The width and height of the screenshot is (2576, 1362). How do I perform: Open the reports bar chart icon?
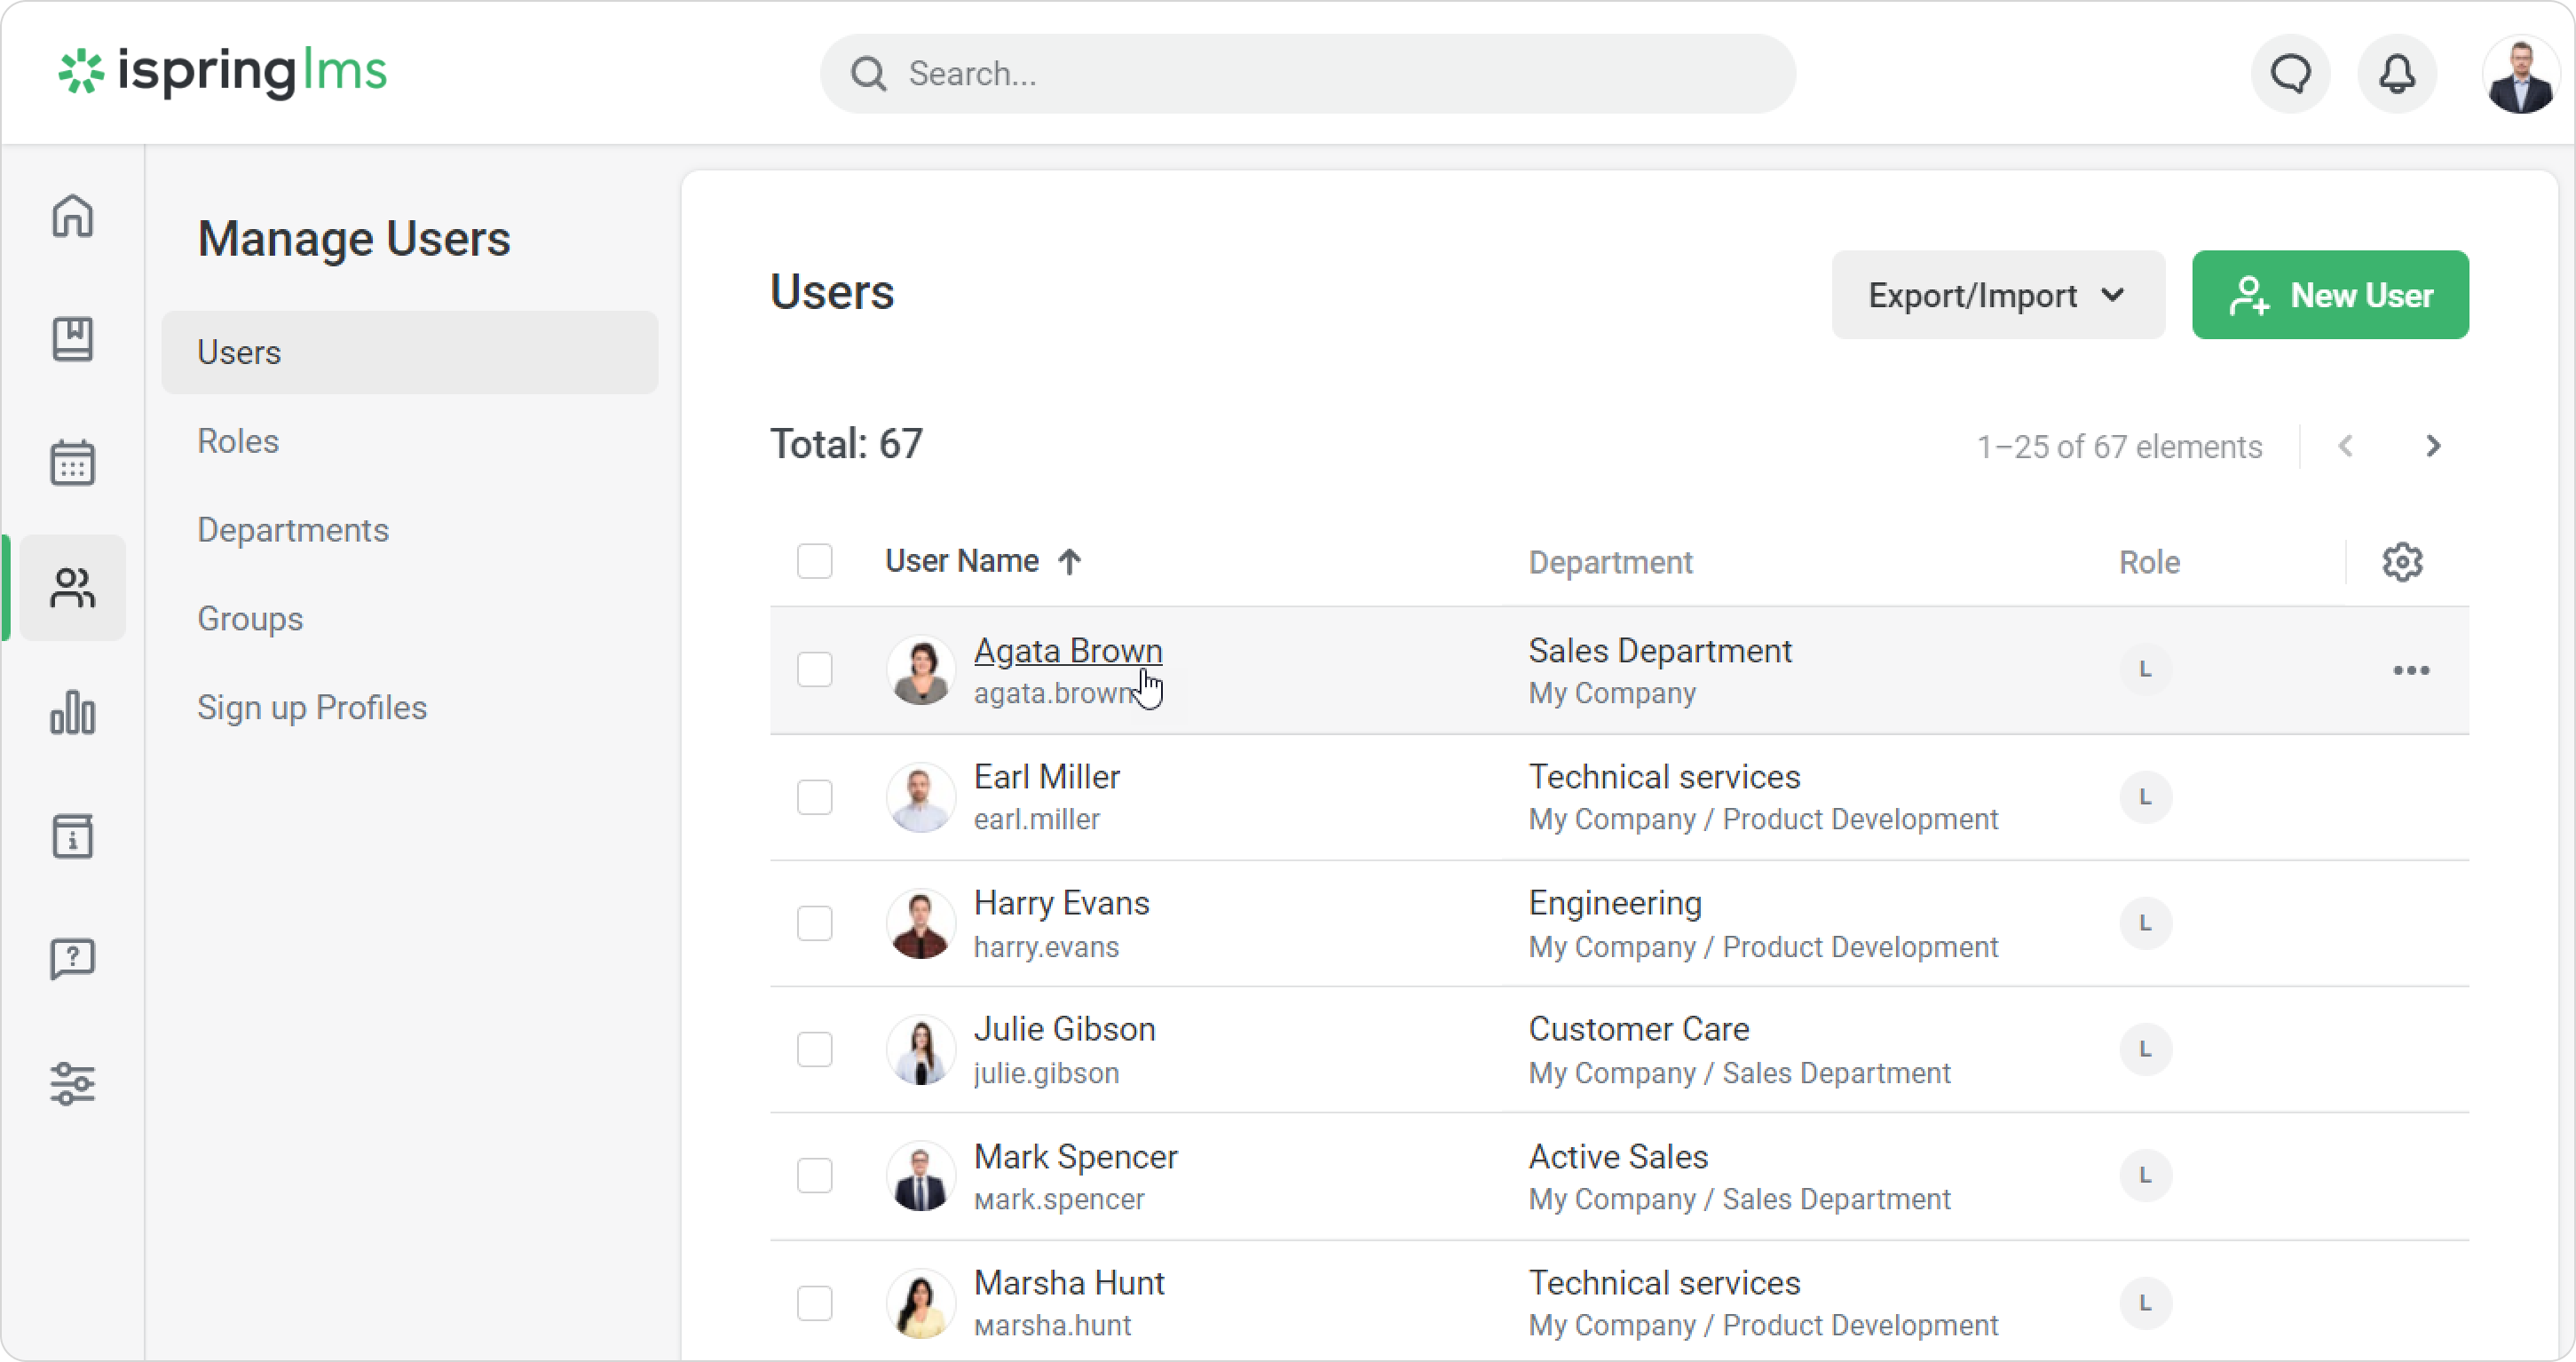tap(72, 712)
